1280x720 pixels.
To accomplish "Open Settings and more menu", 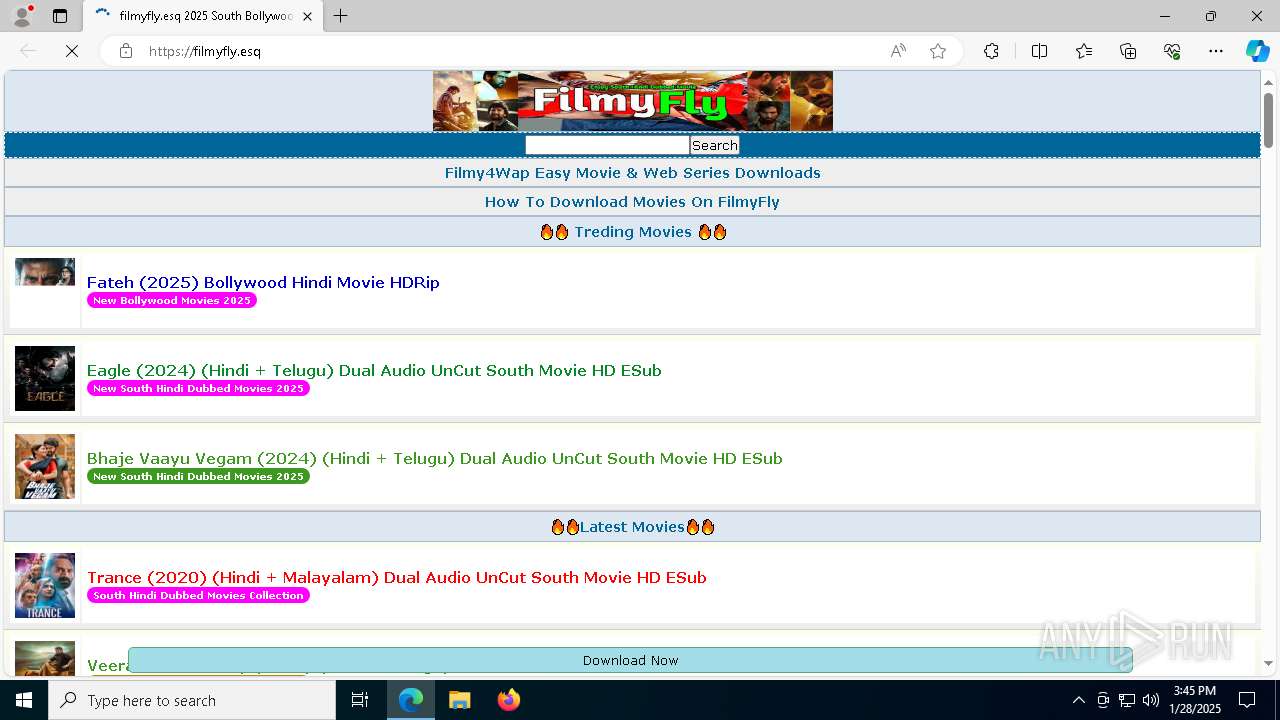I will (1216, 51).
